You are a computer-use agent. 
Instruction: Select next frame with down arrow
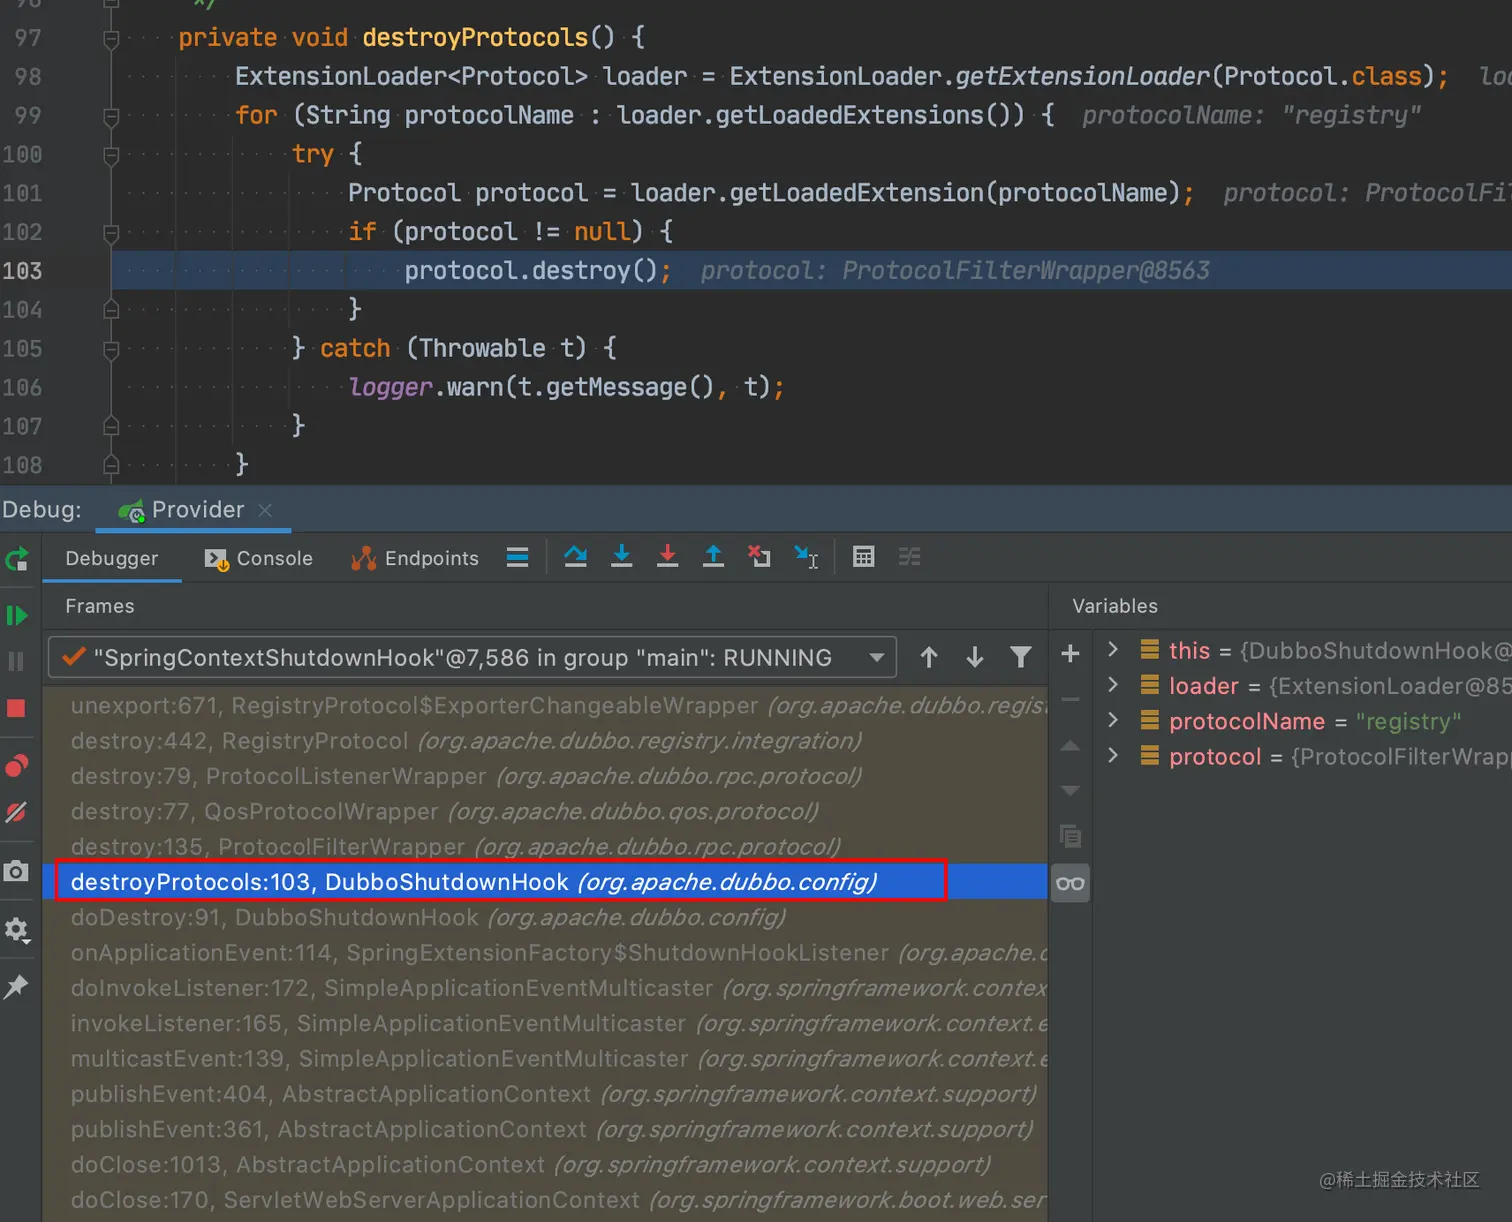click(975, 657)
